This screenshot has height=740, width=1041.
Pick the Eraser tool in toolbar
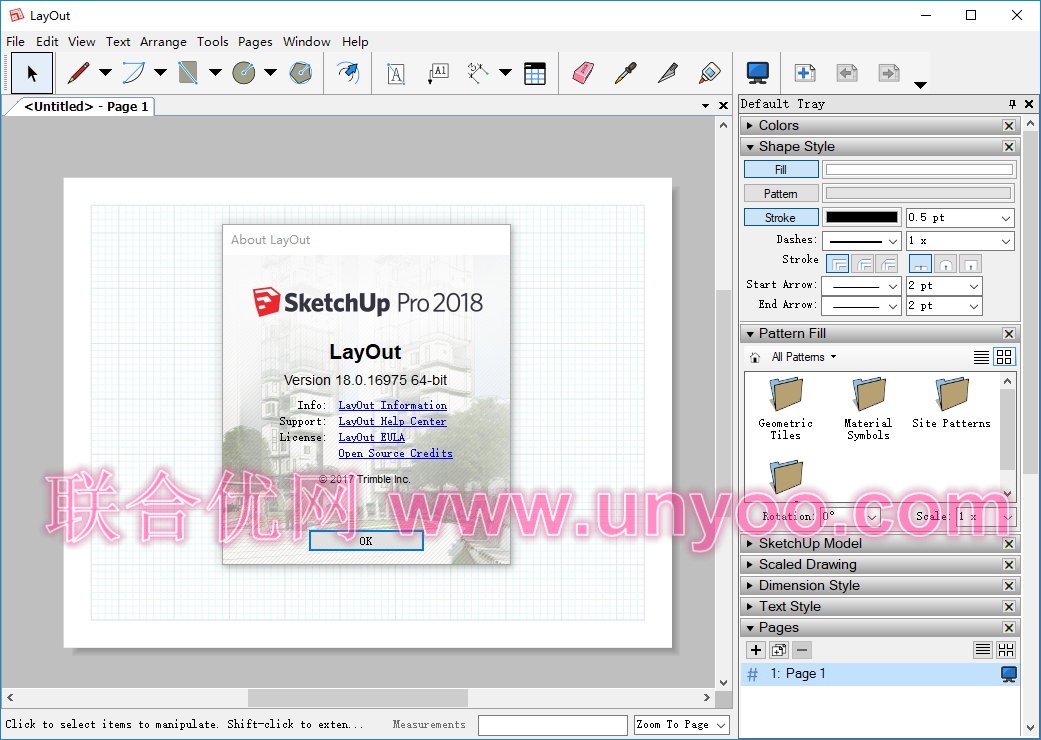583,73
